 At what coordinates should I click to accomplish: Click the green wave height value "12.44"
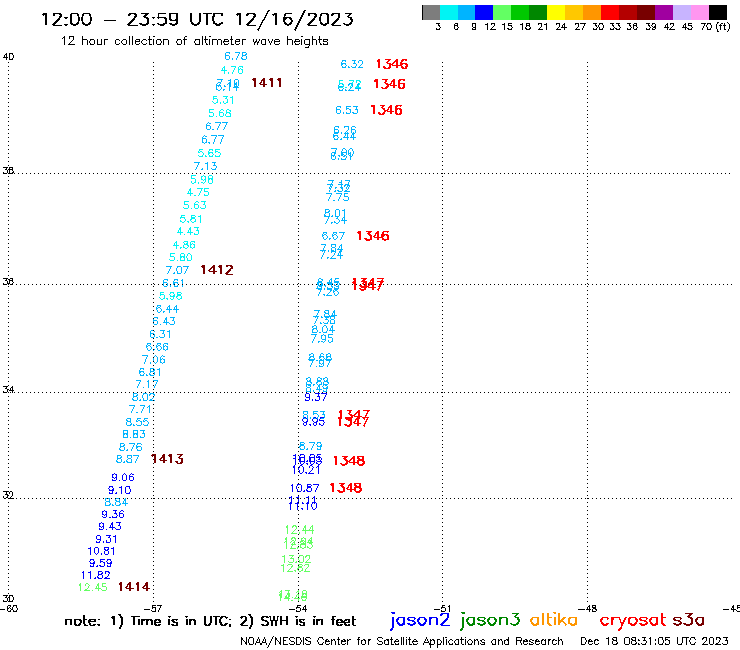pos(299,530)
